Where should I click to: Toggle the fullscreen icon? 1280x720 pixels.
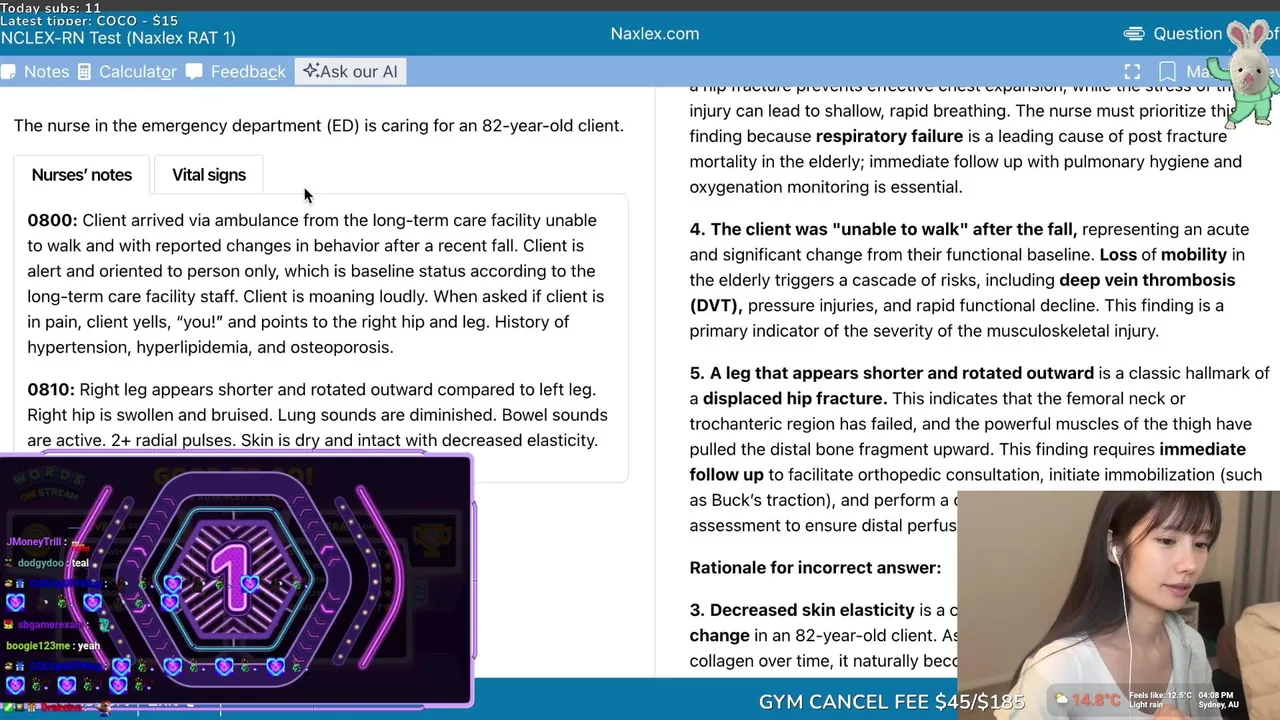(1132, 72)
